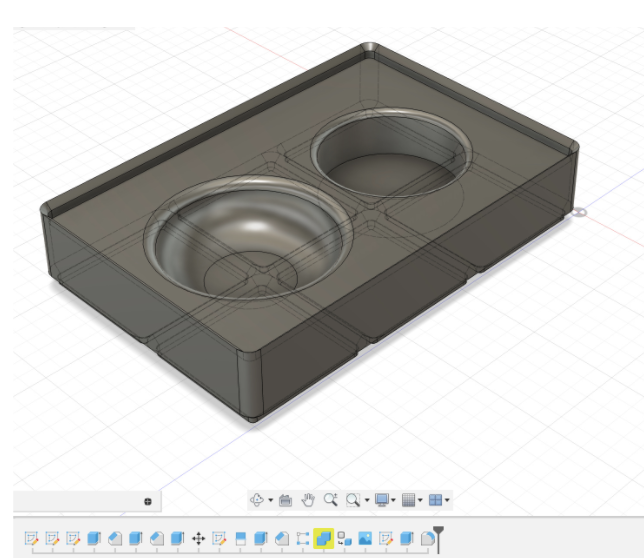Image resolution: width=644 pixels, height=558 pixels.
Task: Click the Display Settings monitor icon
Action: [x=382, y=500]
